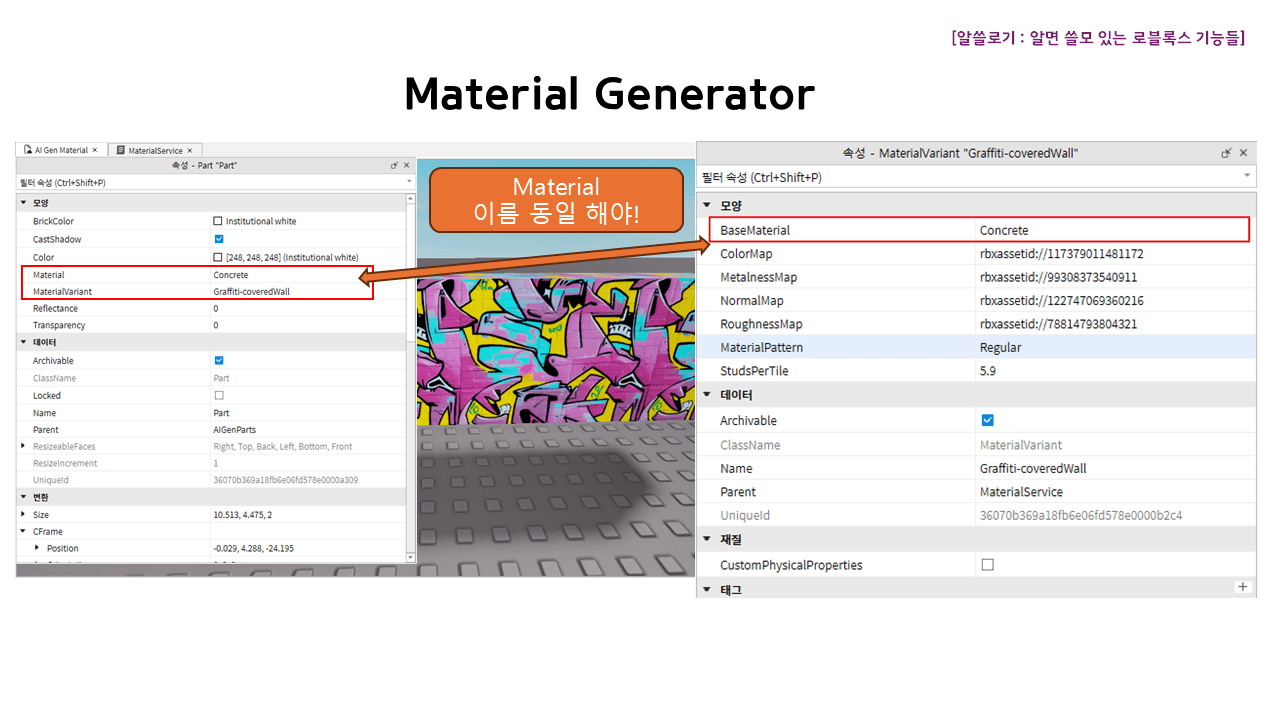The height and width of the screenshot is (720, 1280).
Task: Collapse the 데이터 section in Part panel
Action: click(x=24, y=342)
